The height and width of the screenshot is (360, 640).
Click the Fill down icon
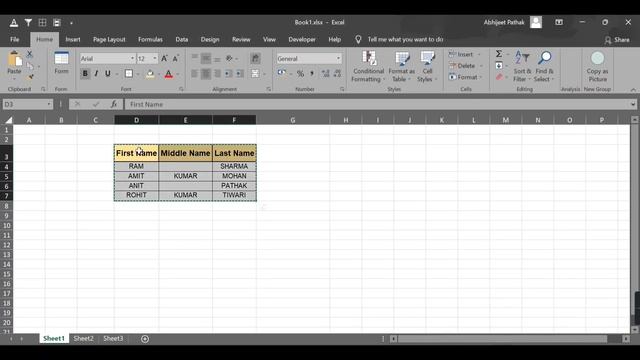499,66
